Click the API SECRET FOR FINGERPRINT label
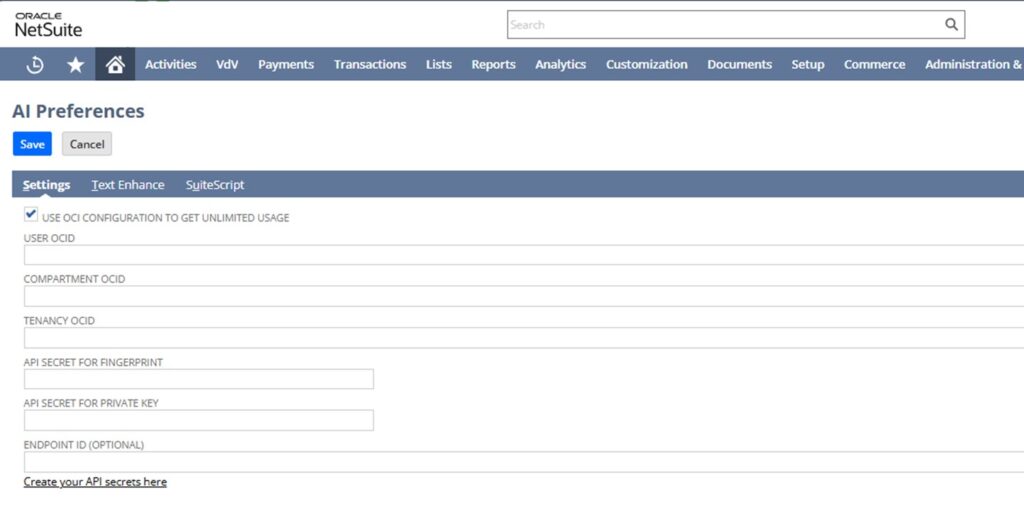The width and height of the screenshot is (1024, 506). (x=93, y=362)
